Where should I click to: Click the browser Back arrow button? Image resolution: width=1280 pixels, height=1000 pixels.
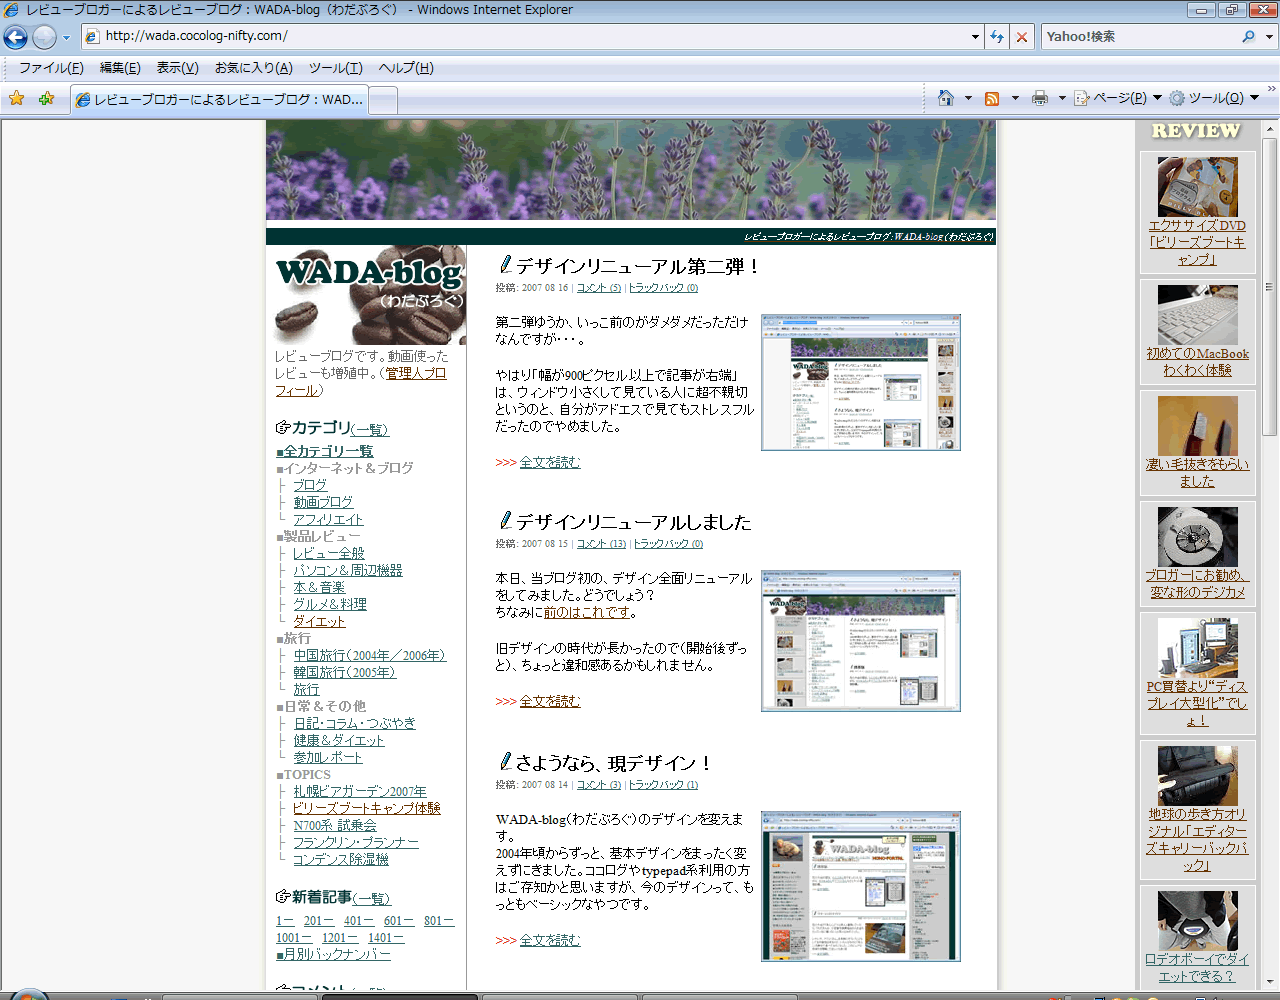[x=16, y=37]
